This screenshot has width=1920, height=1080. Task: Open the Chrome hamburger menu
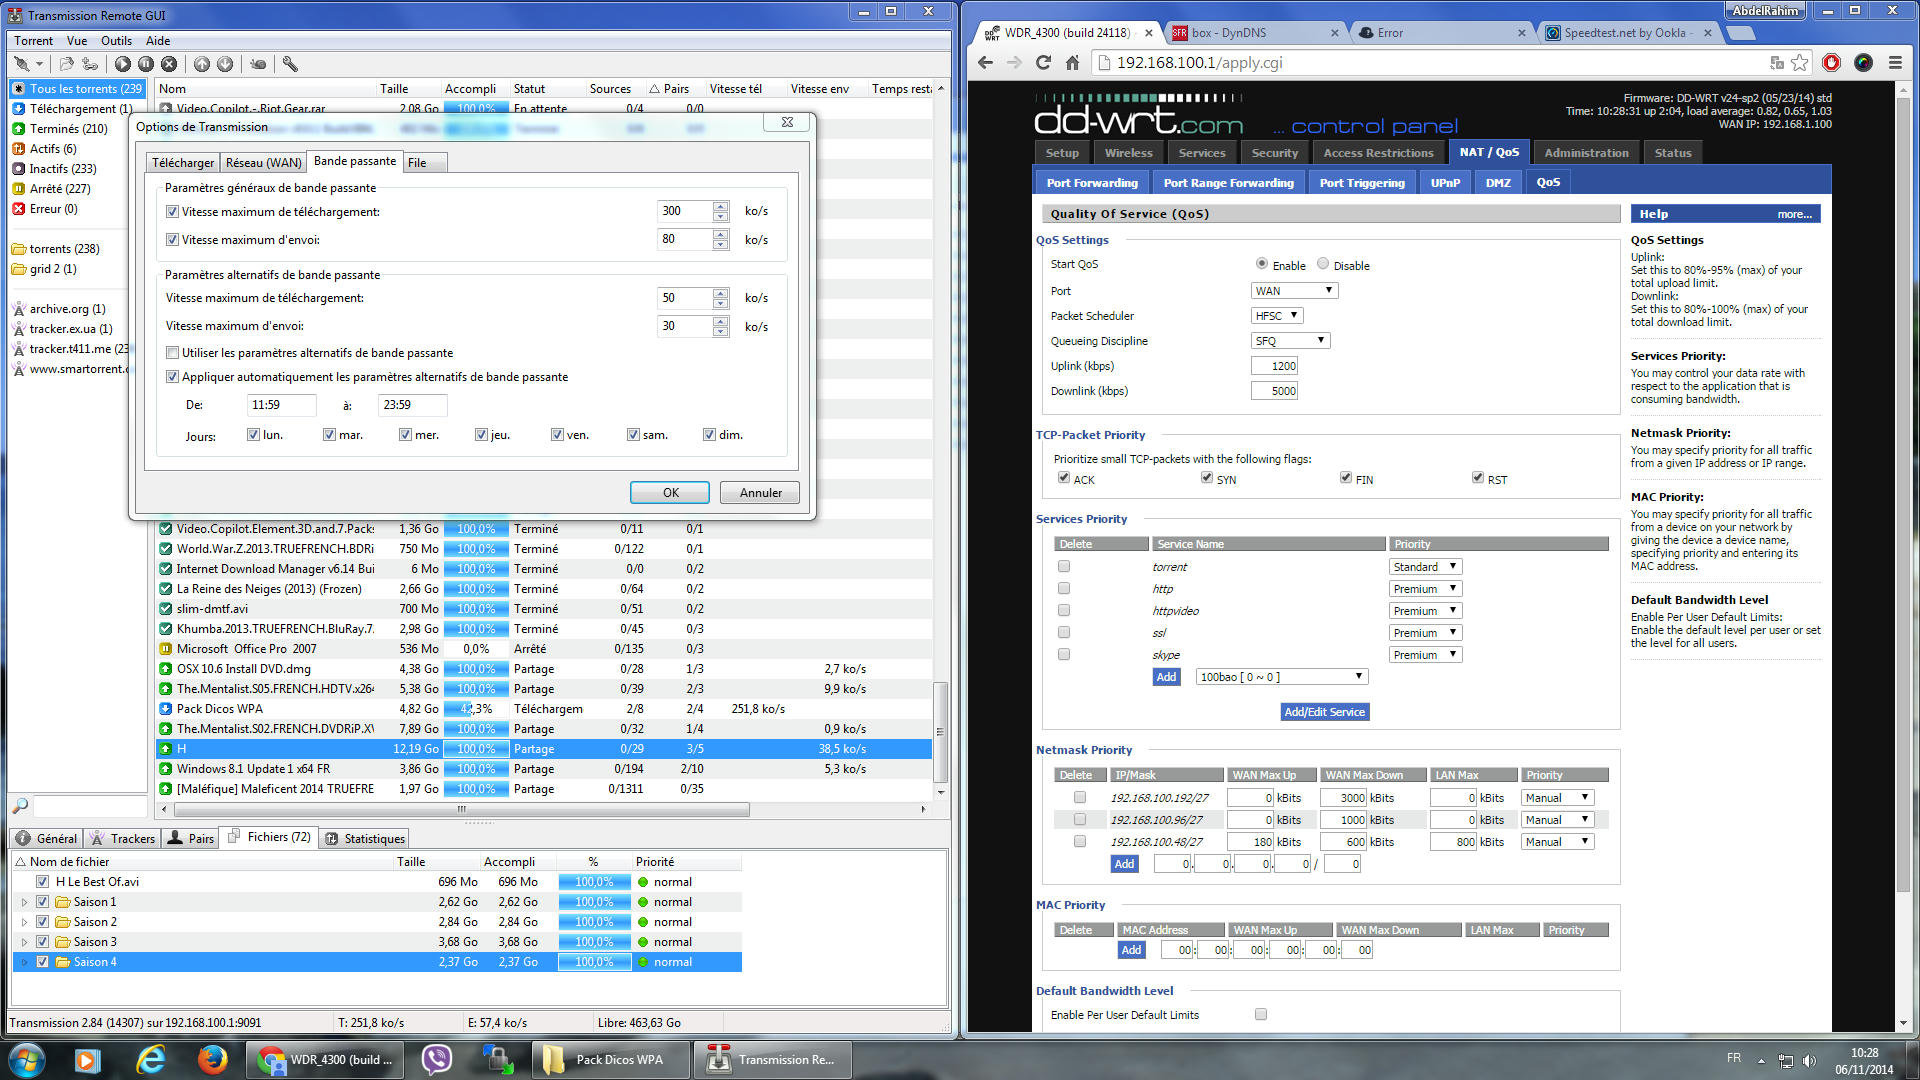[x=1895, y=62]
